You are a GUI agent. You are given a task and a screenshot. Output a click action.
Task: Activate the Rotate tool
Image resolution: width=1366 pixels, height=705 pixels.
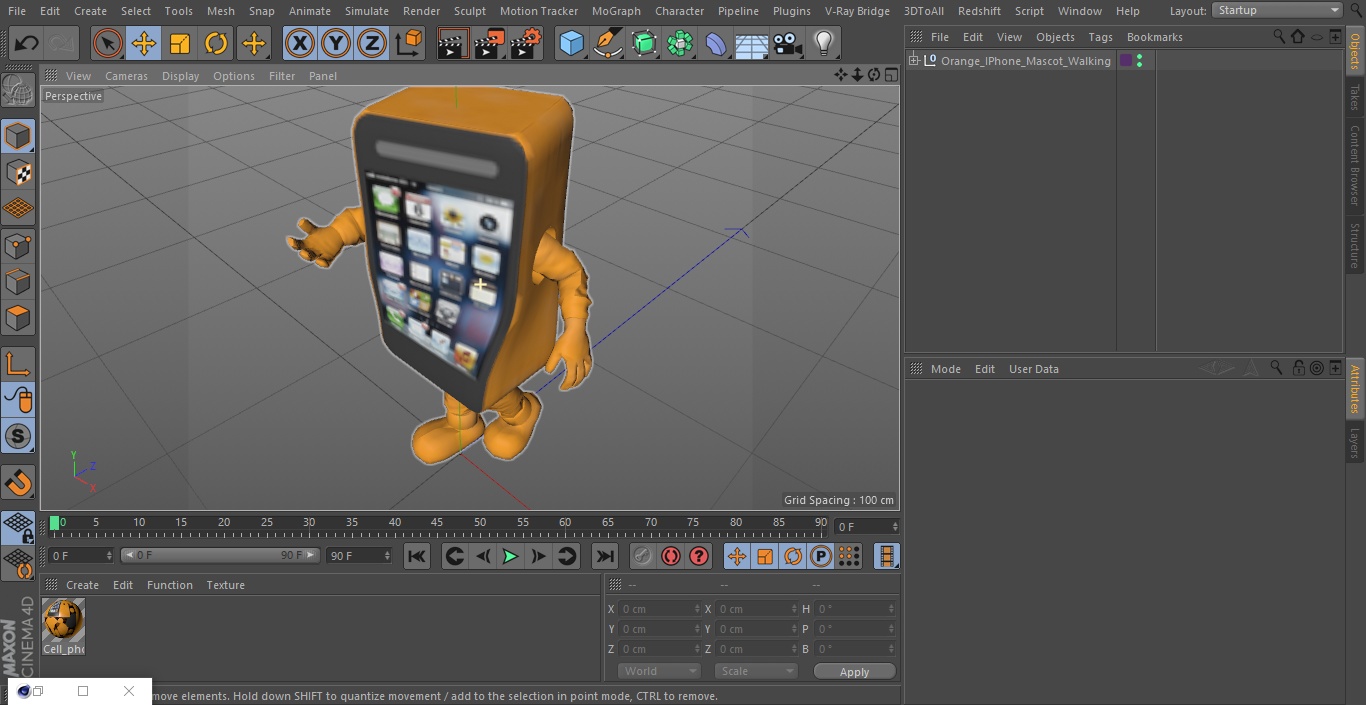tap(216, 43)
